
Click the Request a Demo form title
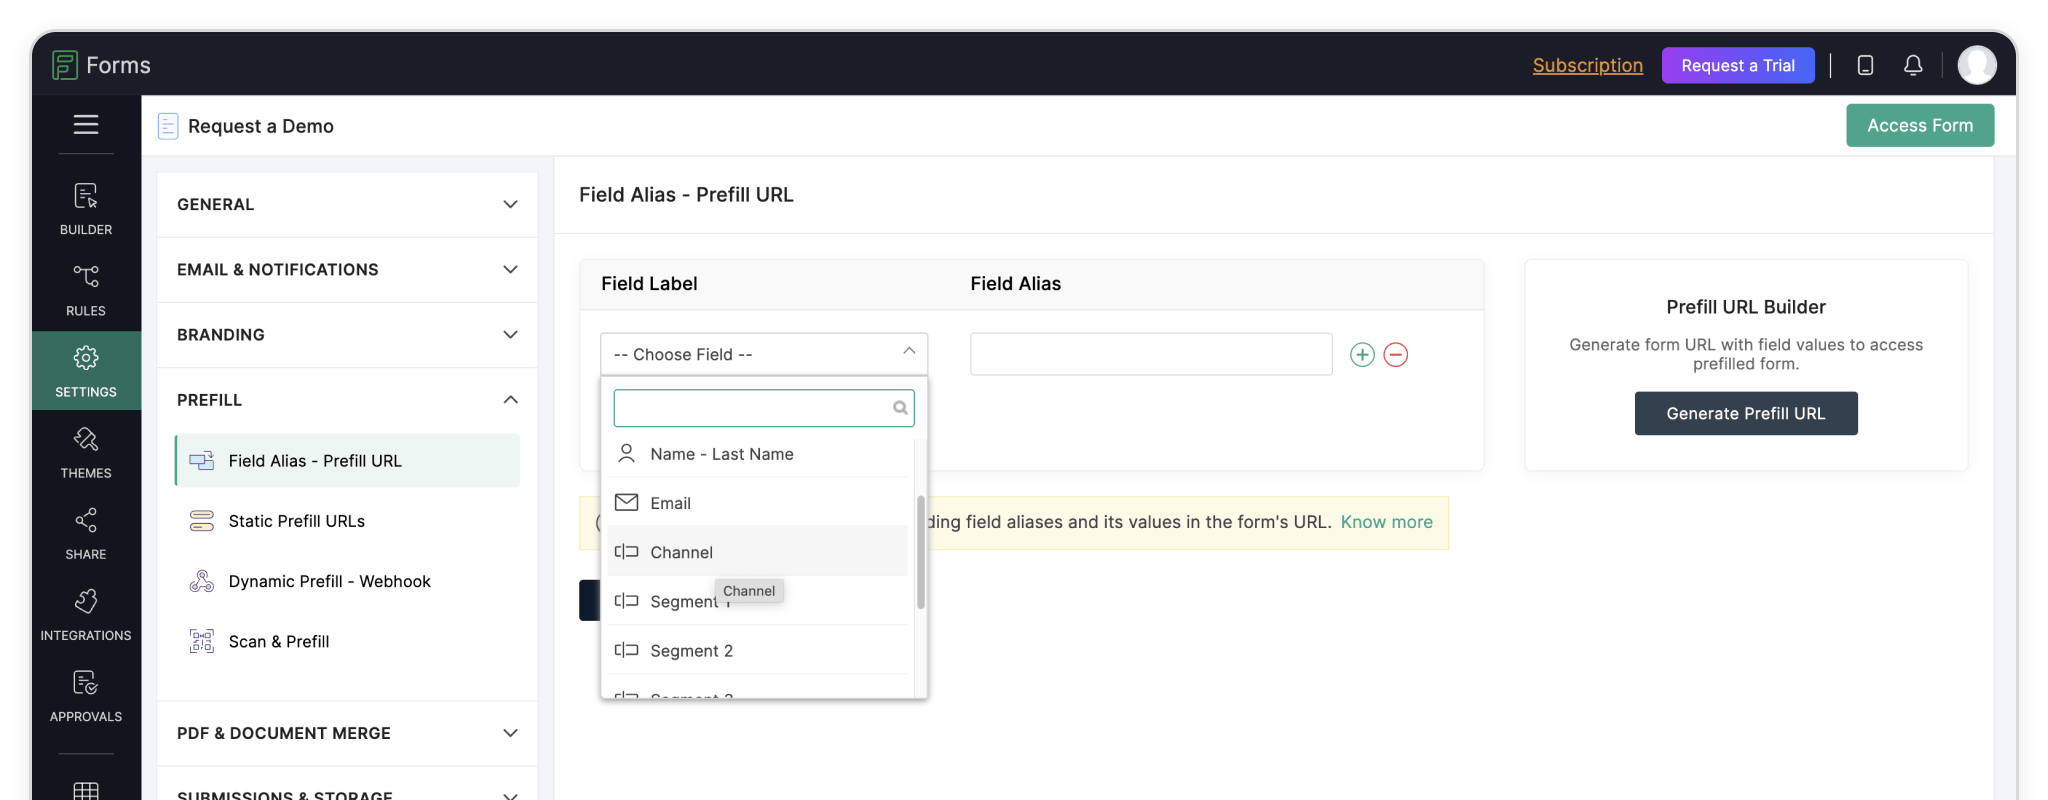point(261,126)
